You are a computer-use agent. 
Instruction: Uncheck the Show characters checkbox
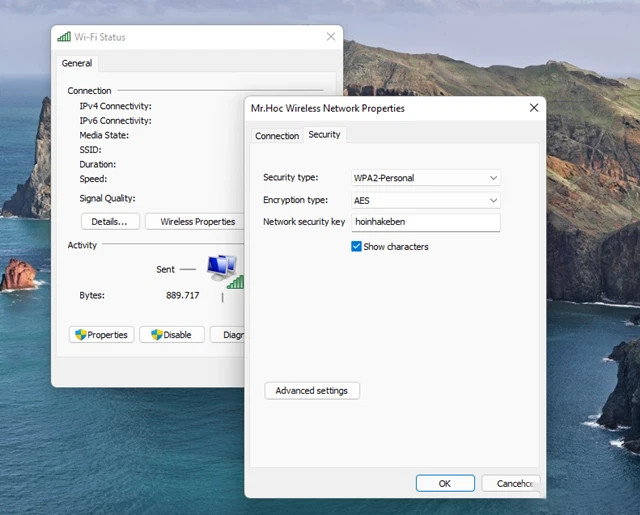356,246
